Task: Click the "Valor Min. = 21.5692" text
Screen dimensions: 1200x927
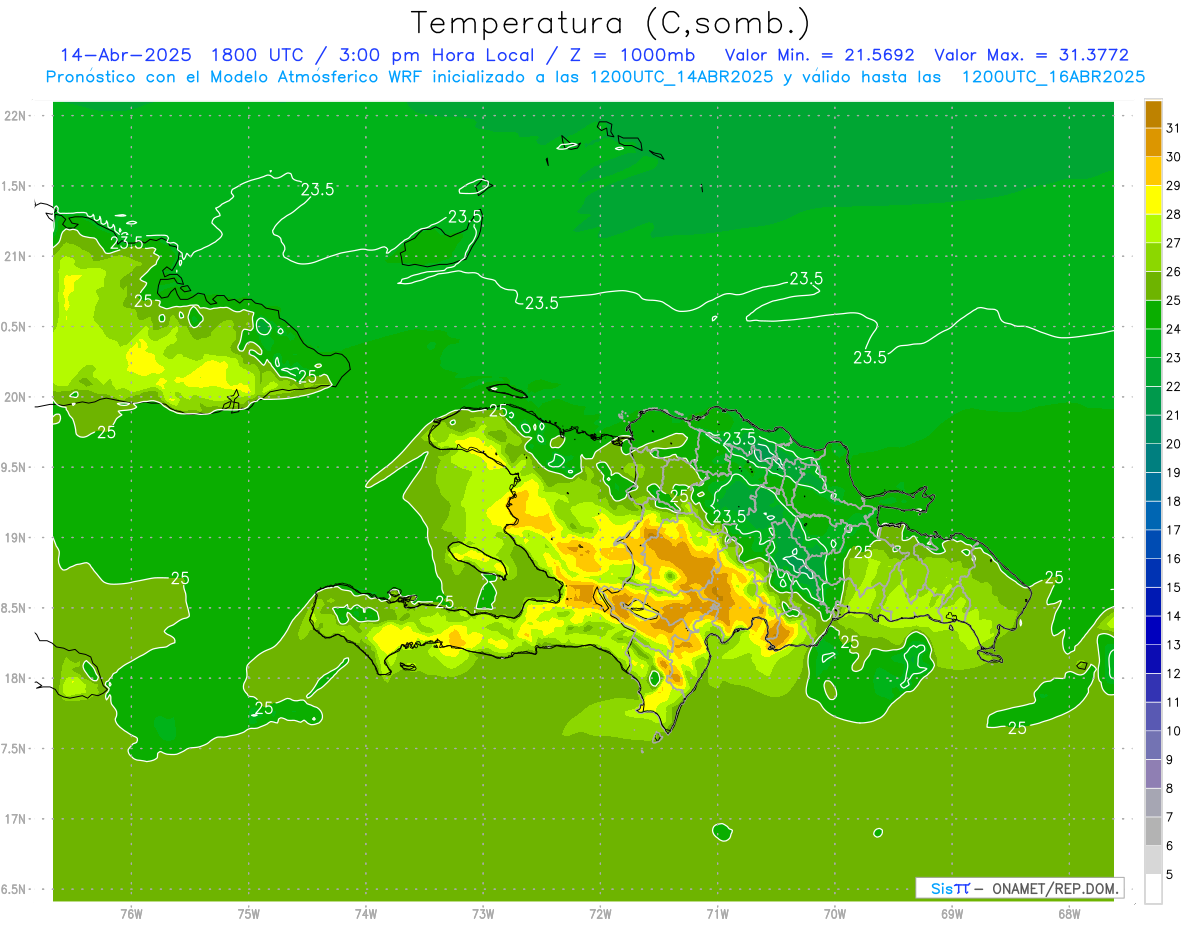Action: (x=819, y=55)
